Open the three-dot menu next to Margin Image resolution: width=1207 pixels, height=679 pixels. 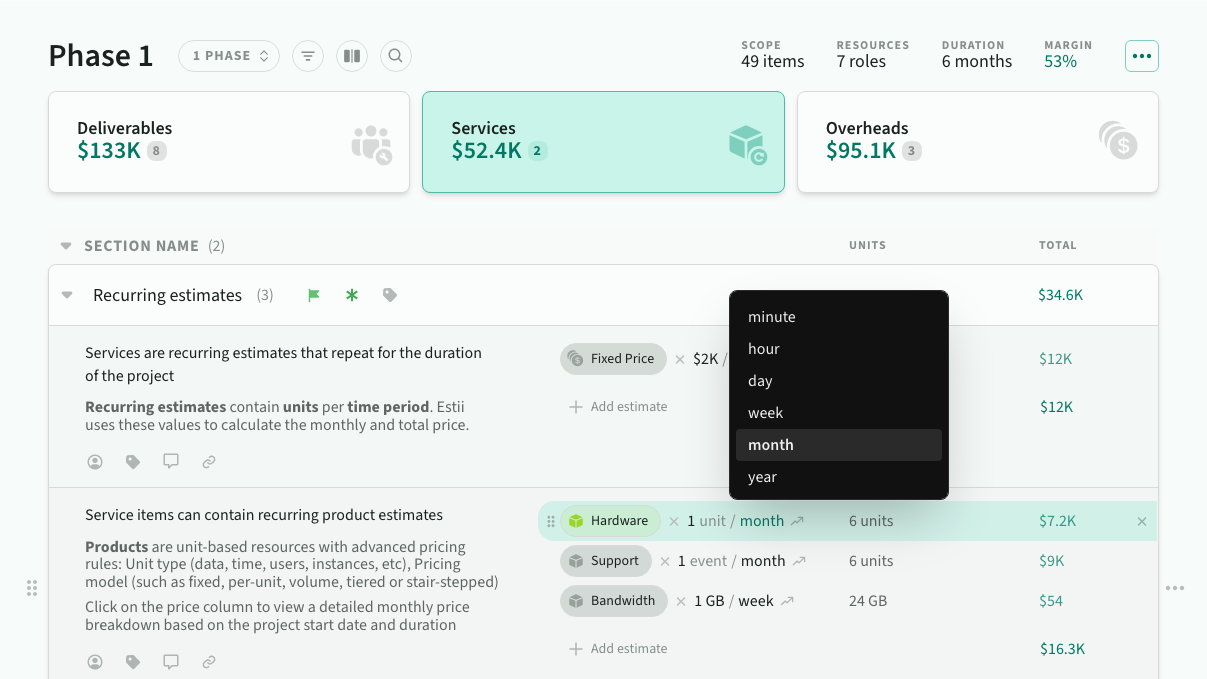point(1141,56)
